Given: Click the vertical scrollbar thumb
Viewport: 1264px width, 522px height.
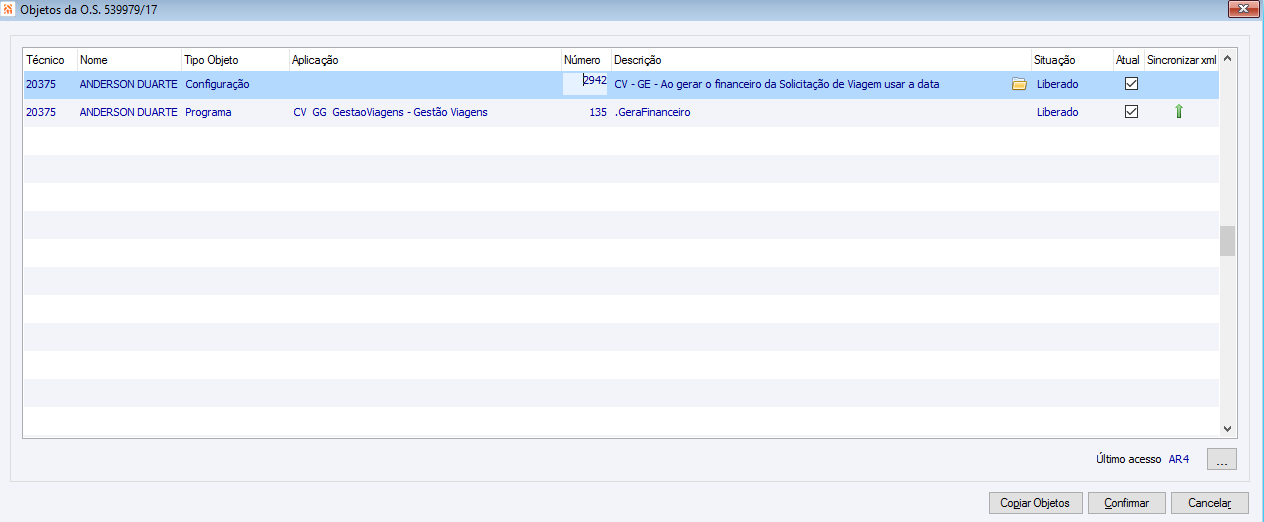Looking at the screenshot, I should pyautogui.click(x=1228, y=241).
